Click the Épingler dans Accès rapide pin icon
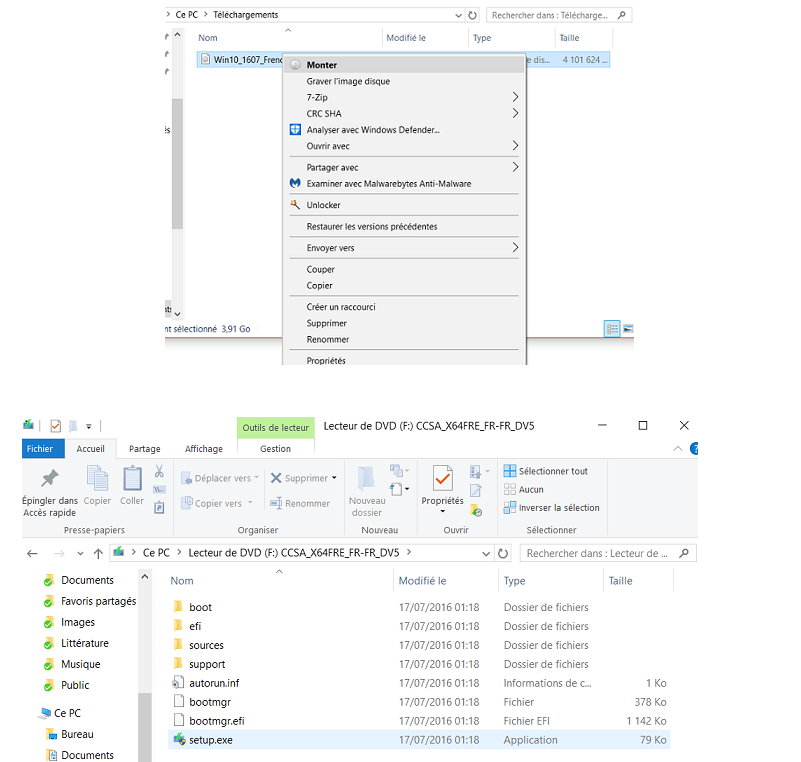This screenshot has width=801, height=762. pos(50,479)
